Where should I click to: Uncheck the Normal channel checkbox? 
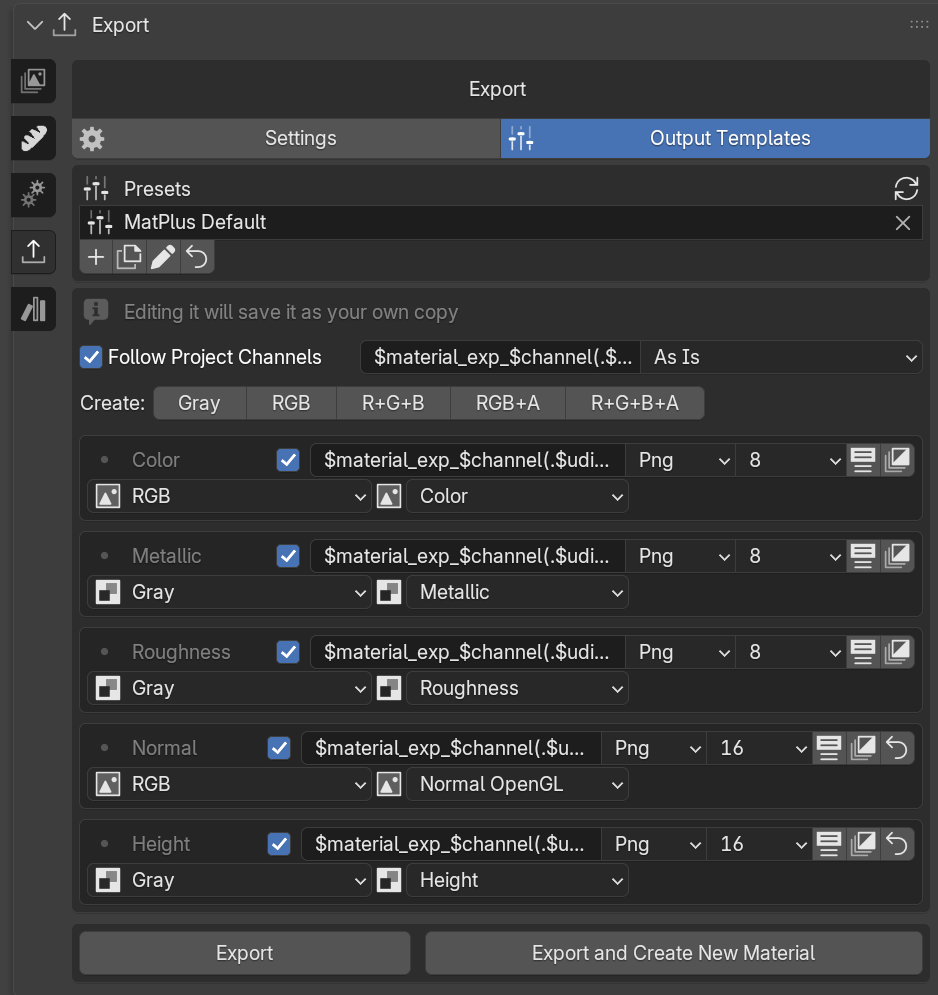(x=279, y=748)
